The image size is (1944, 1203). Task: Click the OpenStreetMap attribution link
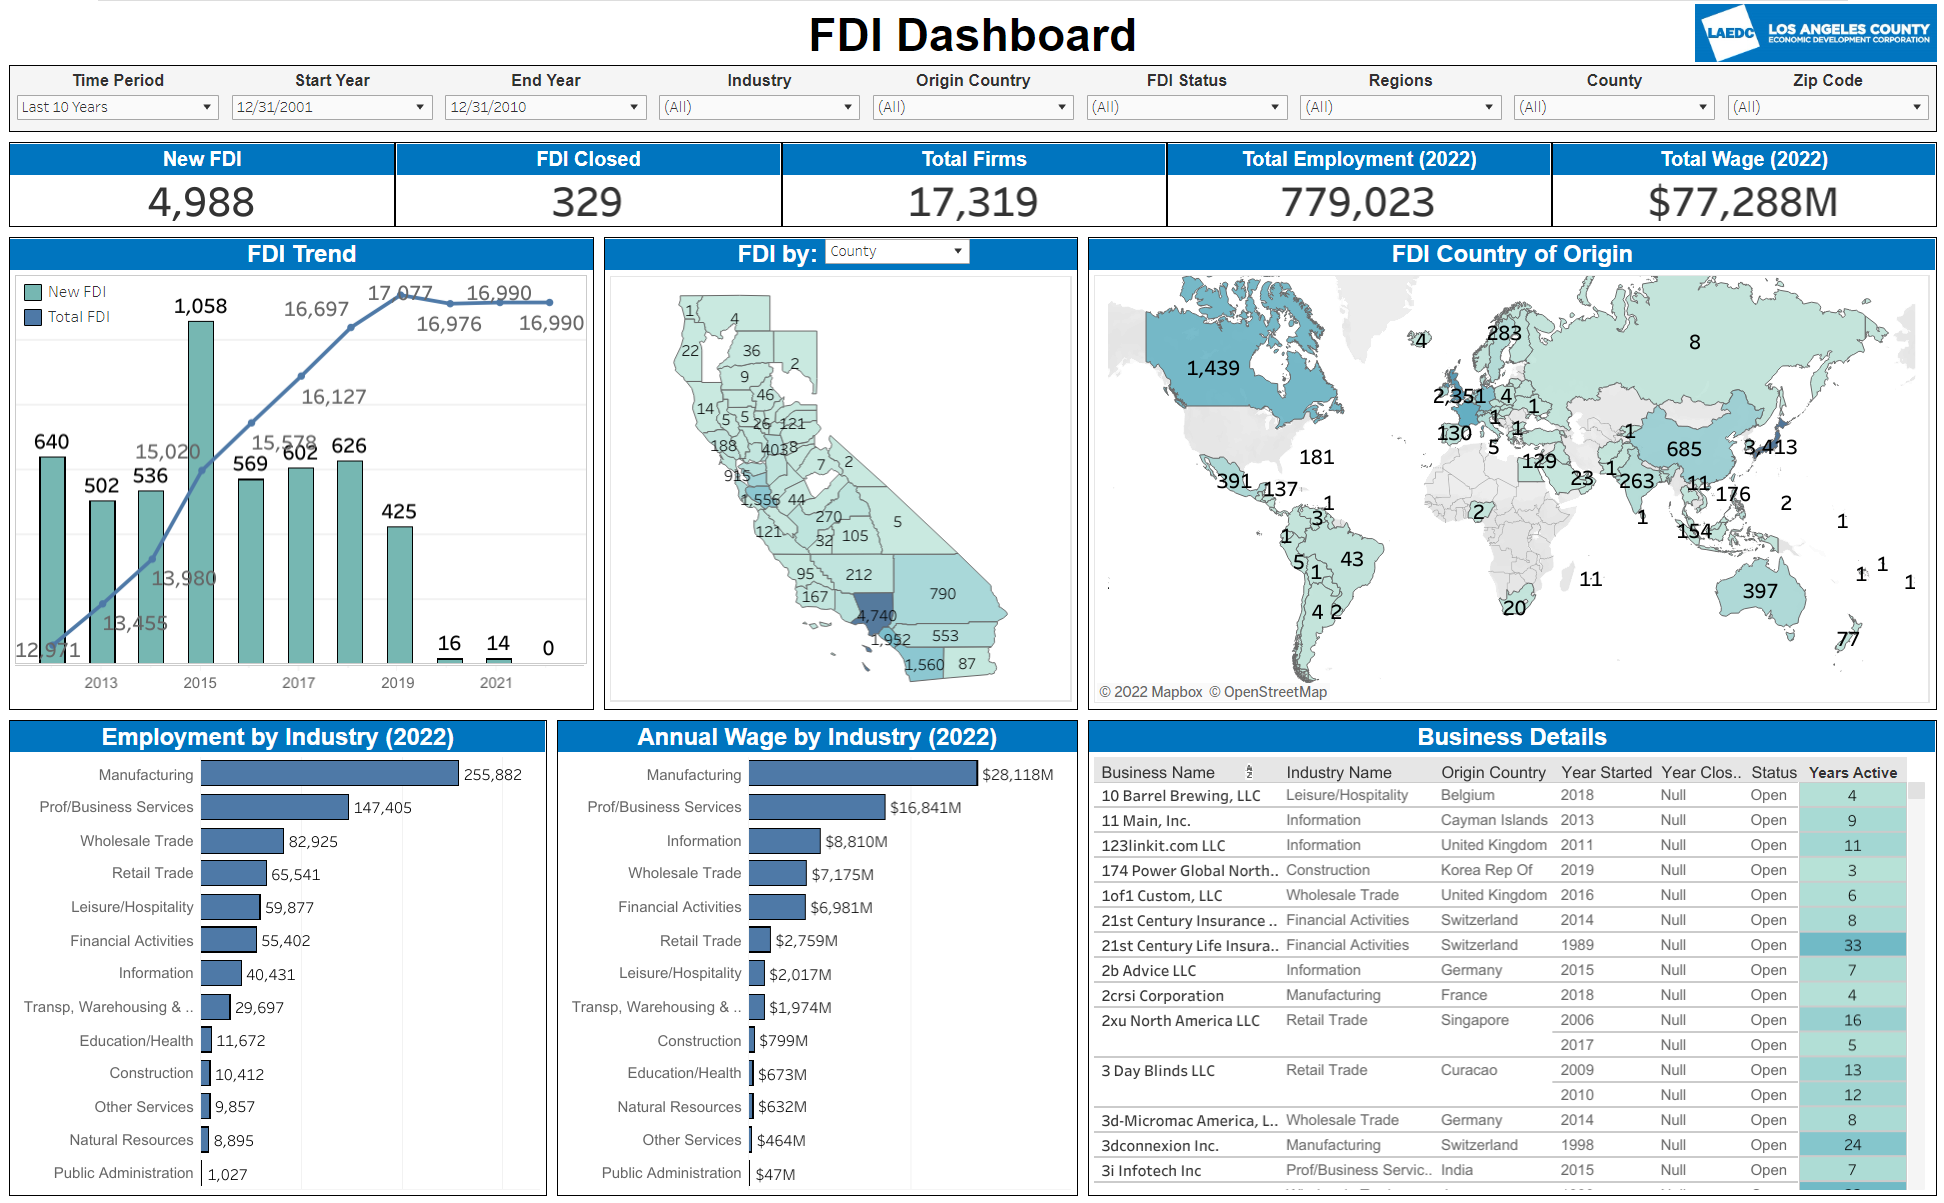pos(1274,692)
